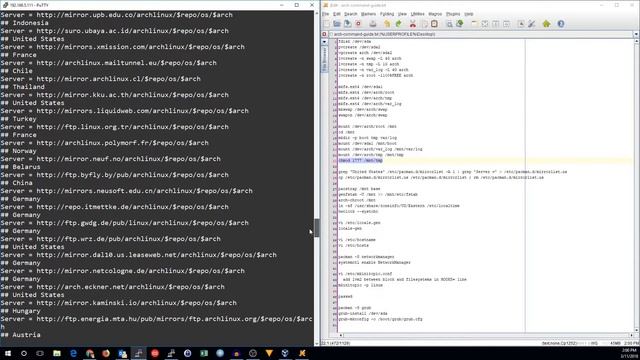
Task: Click the jEdit horizontal scrollbar left arrow
Action: click(x=341, y=335)
